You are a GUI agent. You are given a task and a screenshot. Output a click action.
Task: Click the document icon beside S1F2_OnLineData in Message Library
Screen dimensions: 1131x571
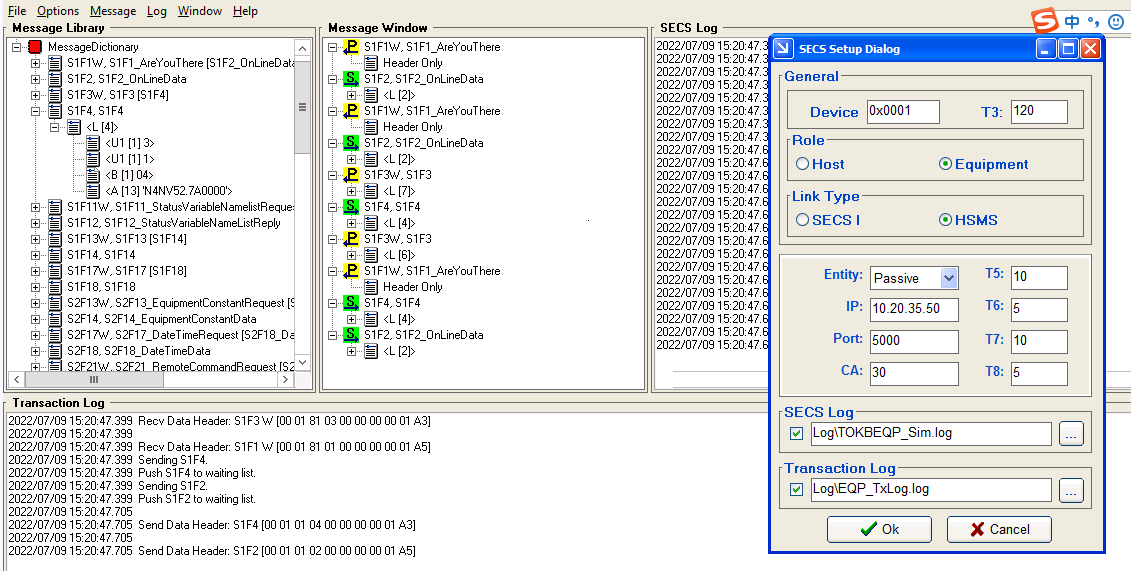click(55, 79)
